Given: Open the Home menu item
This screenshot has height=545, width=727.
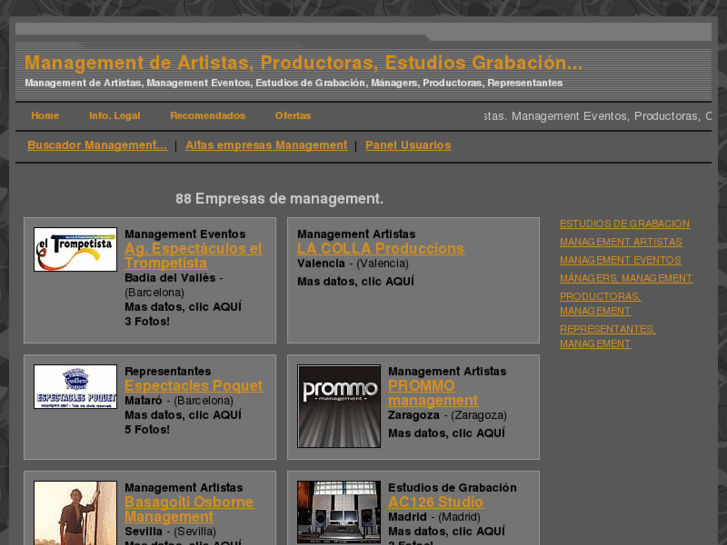Looking at the screenshot, I should [x=45, y=116].
